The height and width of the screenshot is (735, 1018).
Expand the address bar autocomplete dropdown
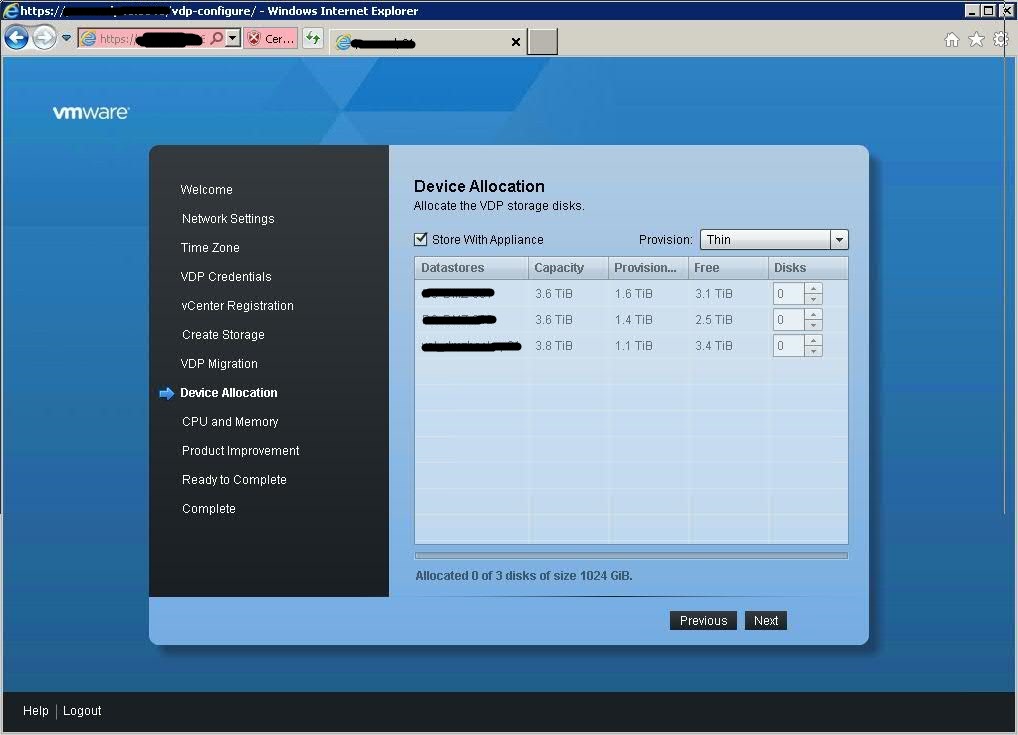[x=233, y=38]
